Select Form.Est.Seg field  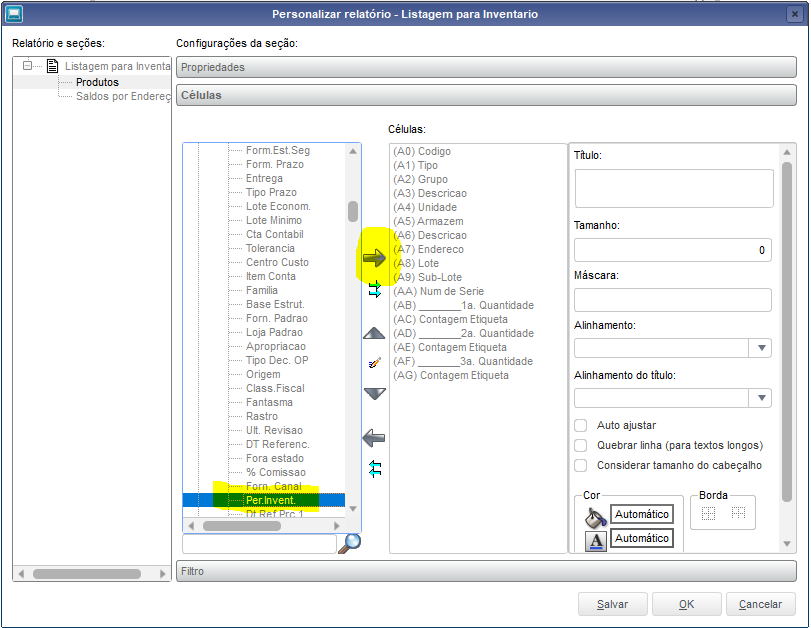[x=278, y=150]
